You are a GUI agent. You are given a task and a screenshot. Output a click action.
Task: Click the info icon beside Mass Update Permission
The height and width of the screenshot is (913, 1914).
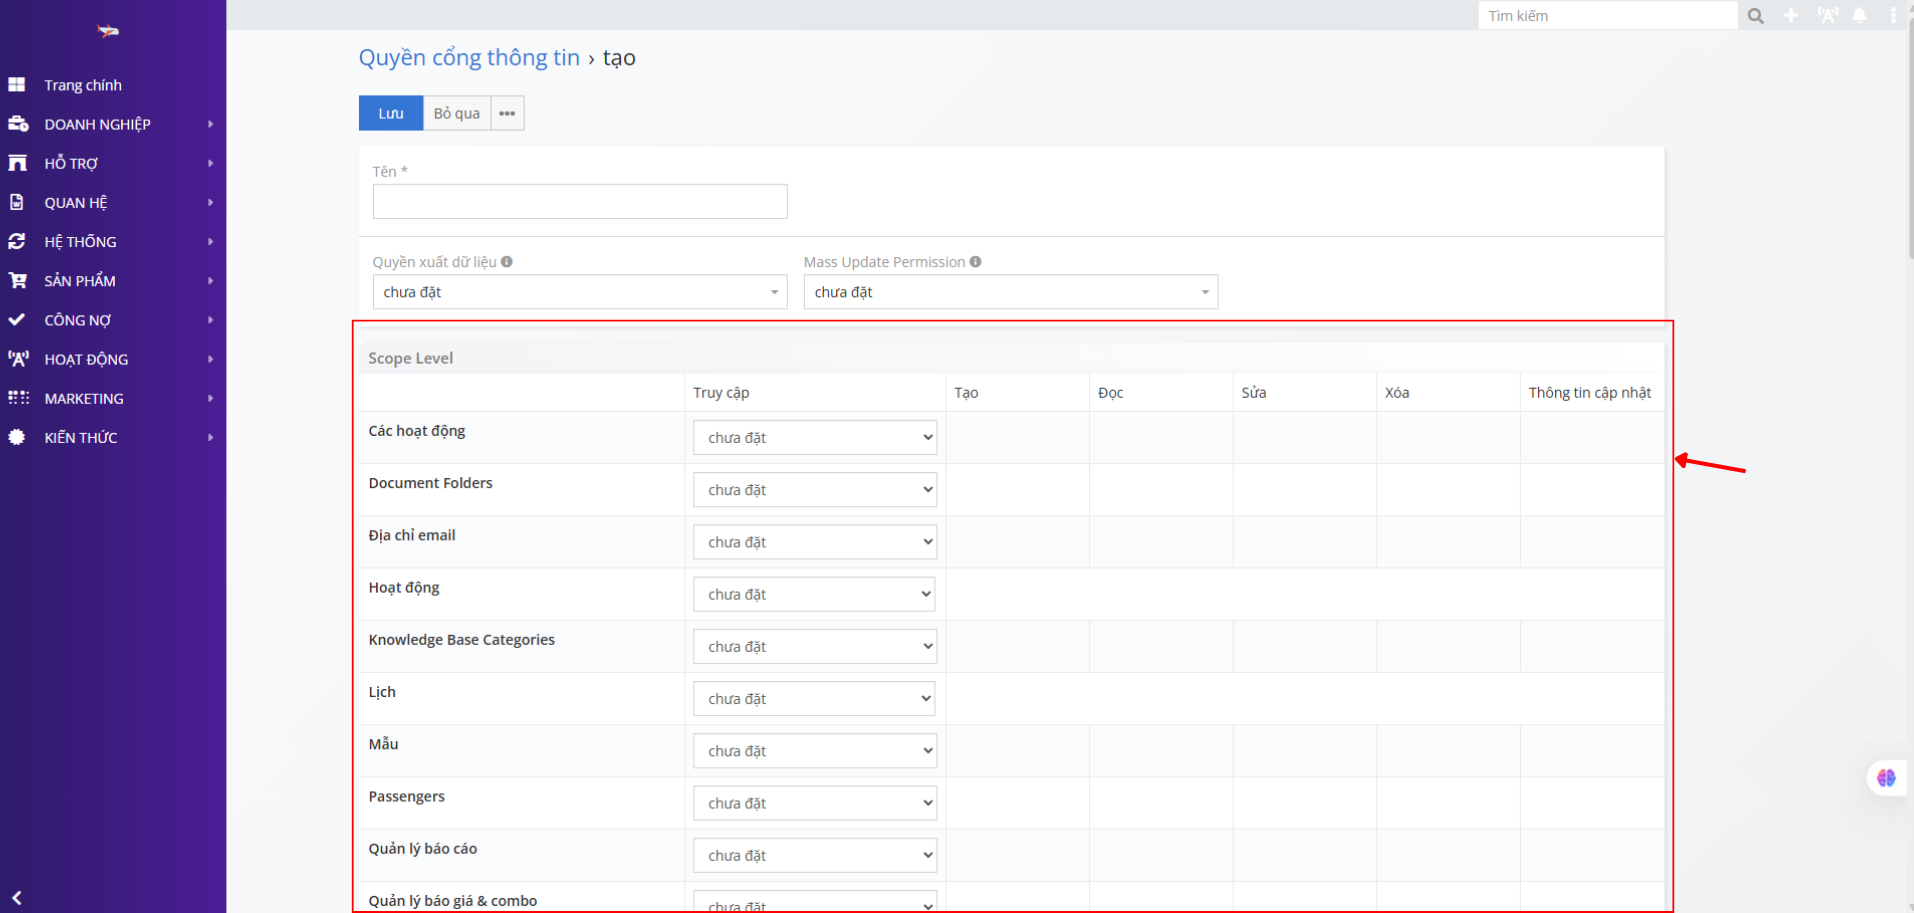(x=975, y=262)
